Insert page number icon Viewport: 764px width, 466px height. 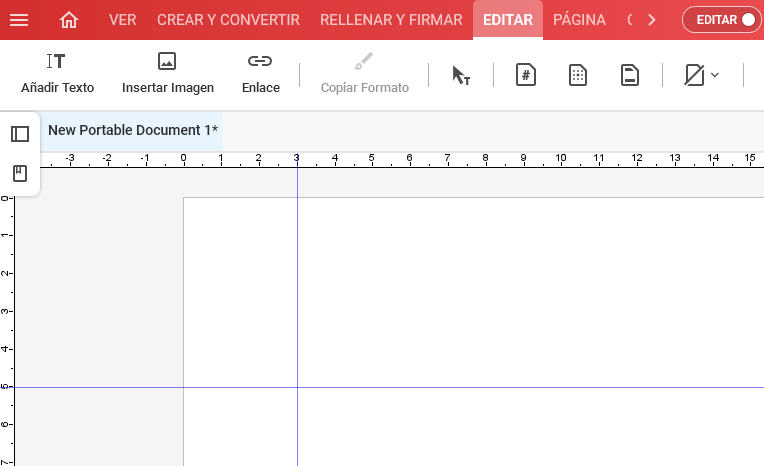point(526,75)
